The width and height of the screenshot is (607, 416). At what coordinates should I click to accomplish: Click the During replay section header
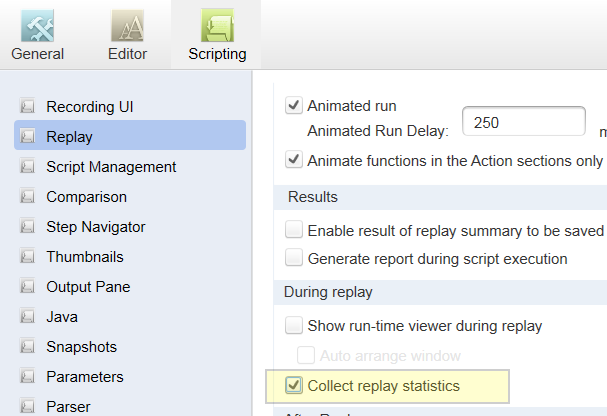tap(440, 292)
